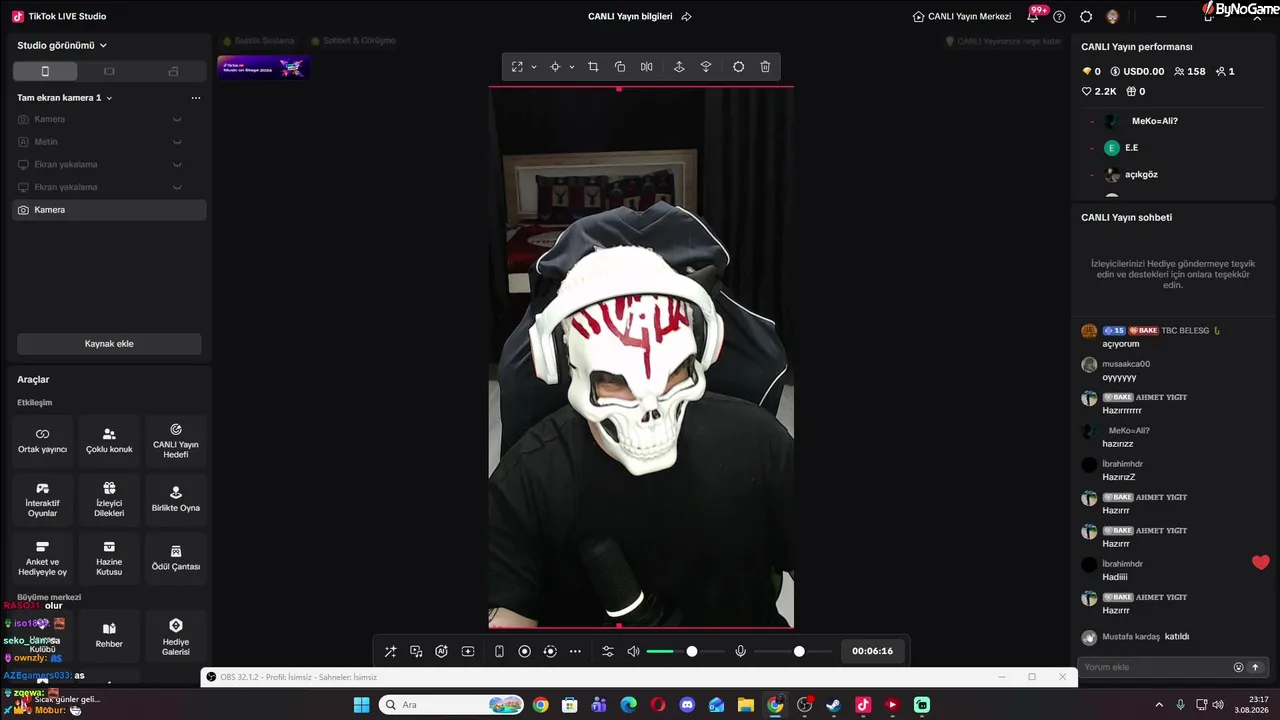This screenshot has height=720, width=1280.
Task: Click the scene thumbnail banner at top left
Action: [264, 68]
